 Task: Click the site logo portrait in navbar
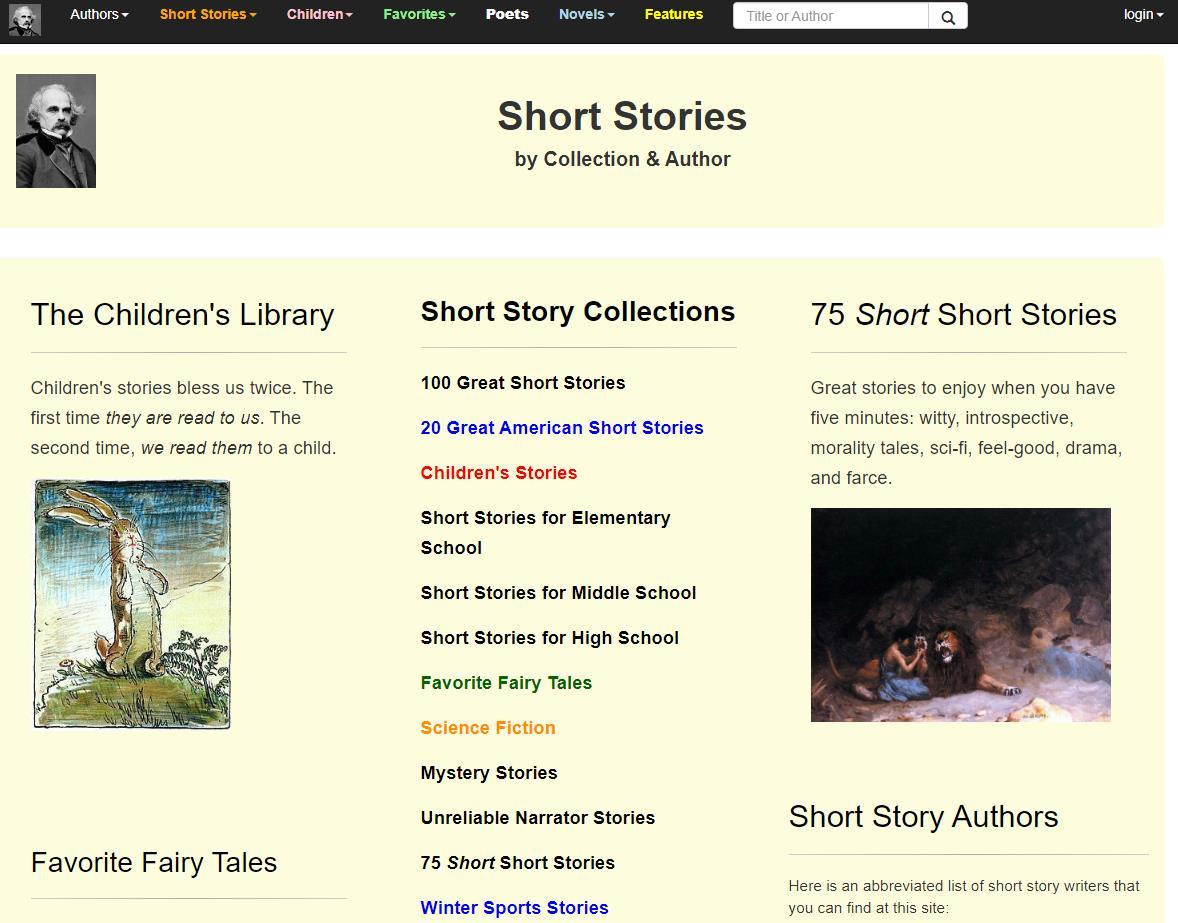tap(25, 20)
